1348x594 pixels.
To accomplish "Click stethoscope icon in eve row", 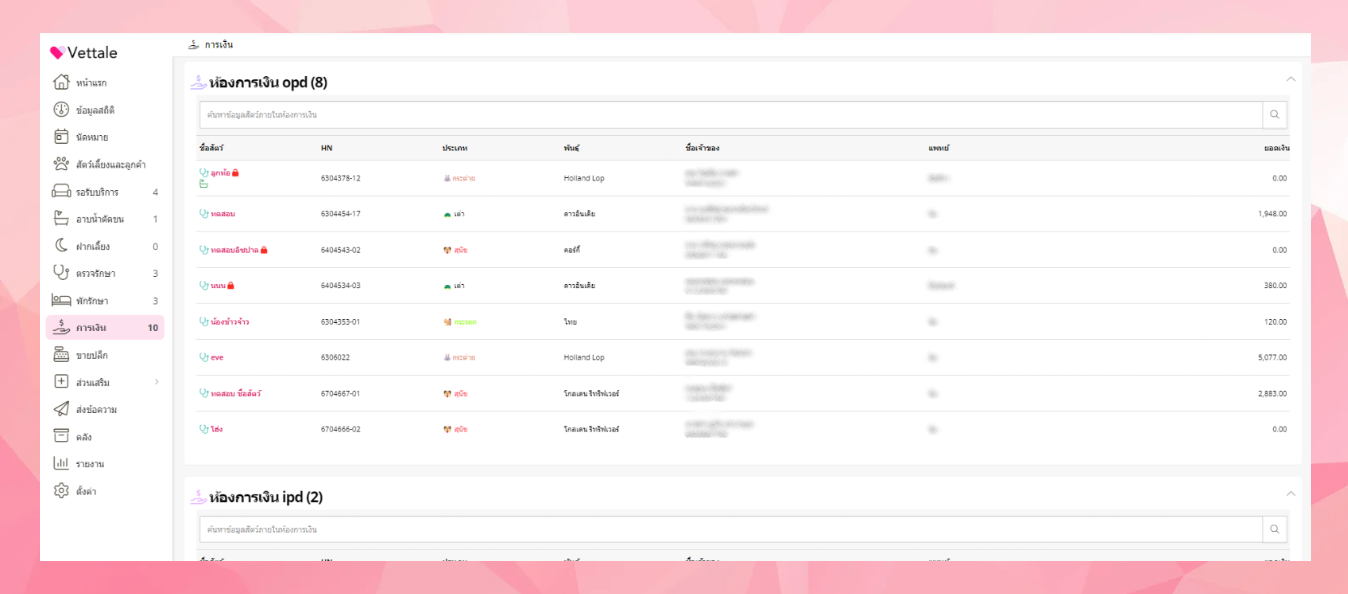I will click(204, 357).
